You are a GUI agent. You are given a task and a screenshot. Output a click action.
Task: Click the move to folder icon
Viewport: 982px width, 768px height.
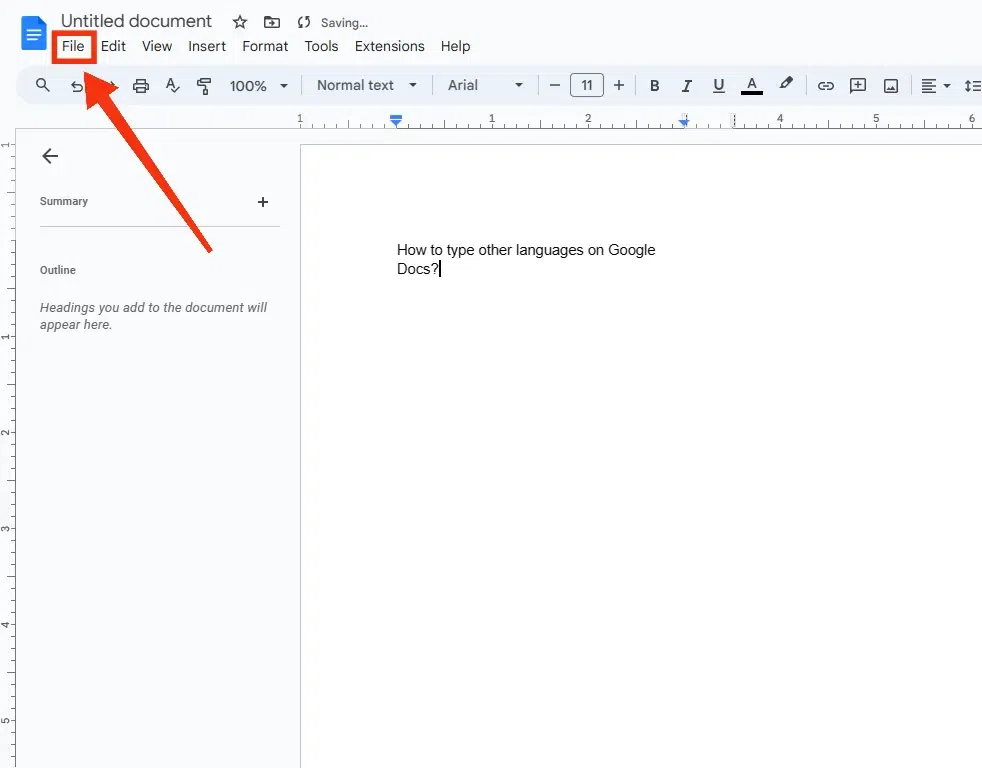[272, 23]
